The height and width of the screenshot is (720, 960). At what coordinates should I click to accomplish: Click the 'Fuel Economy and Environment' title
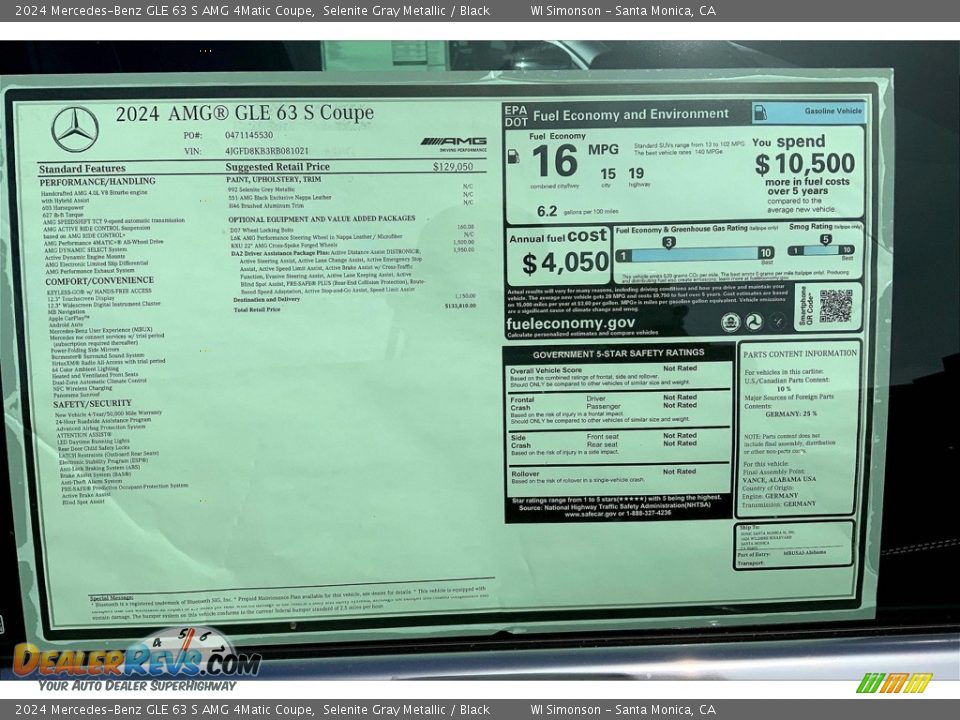pyautogui.click(x=631, y=114)
